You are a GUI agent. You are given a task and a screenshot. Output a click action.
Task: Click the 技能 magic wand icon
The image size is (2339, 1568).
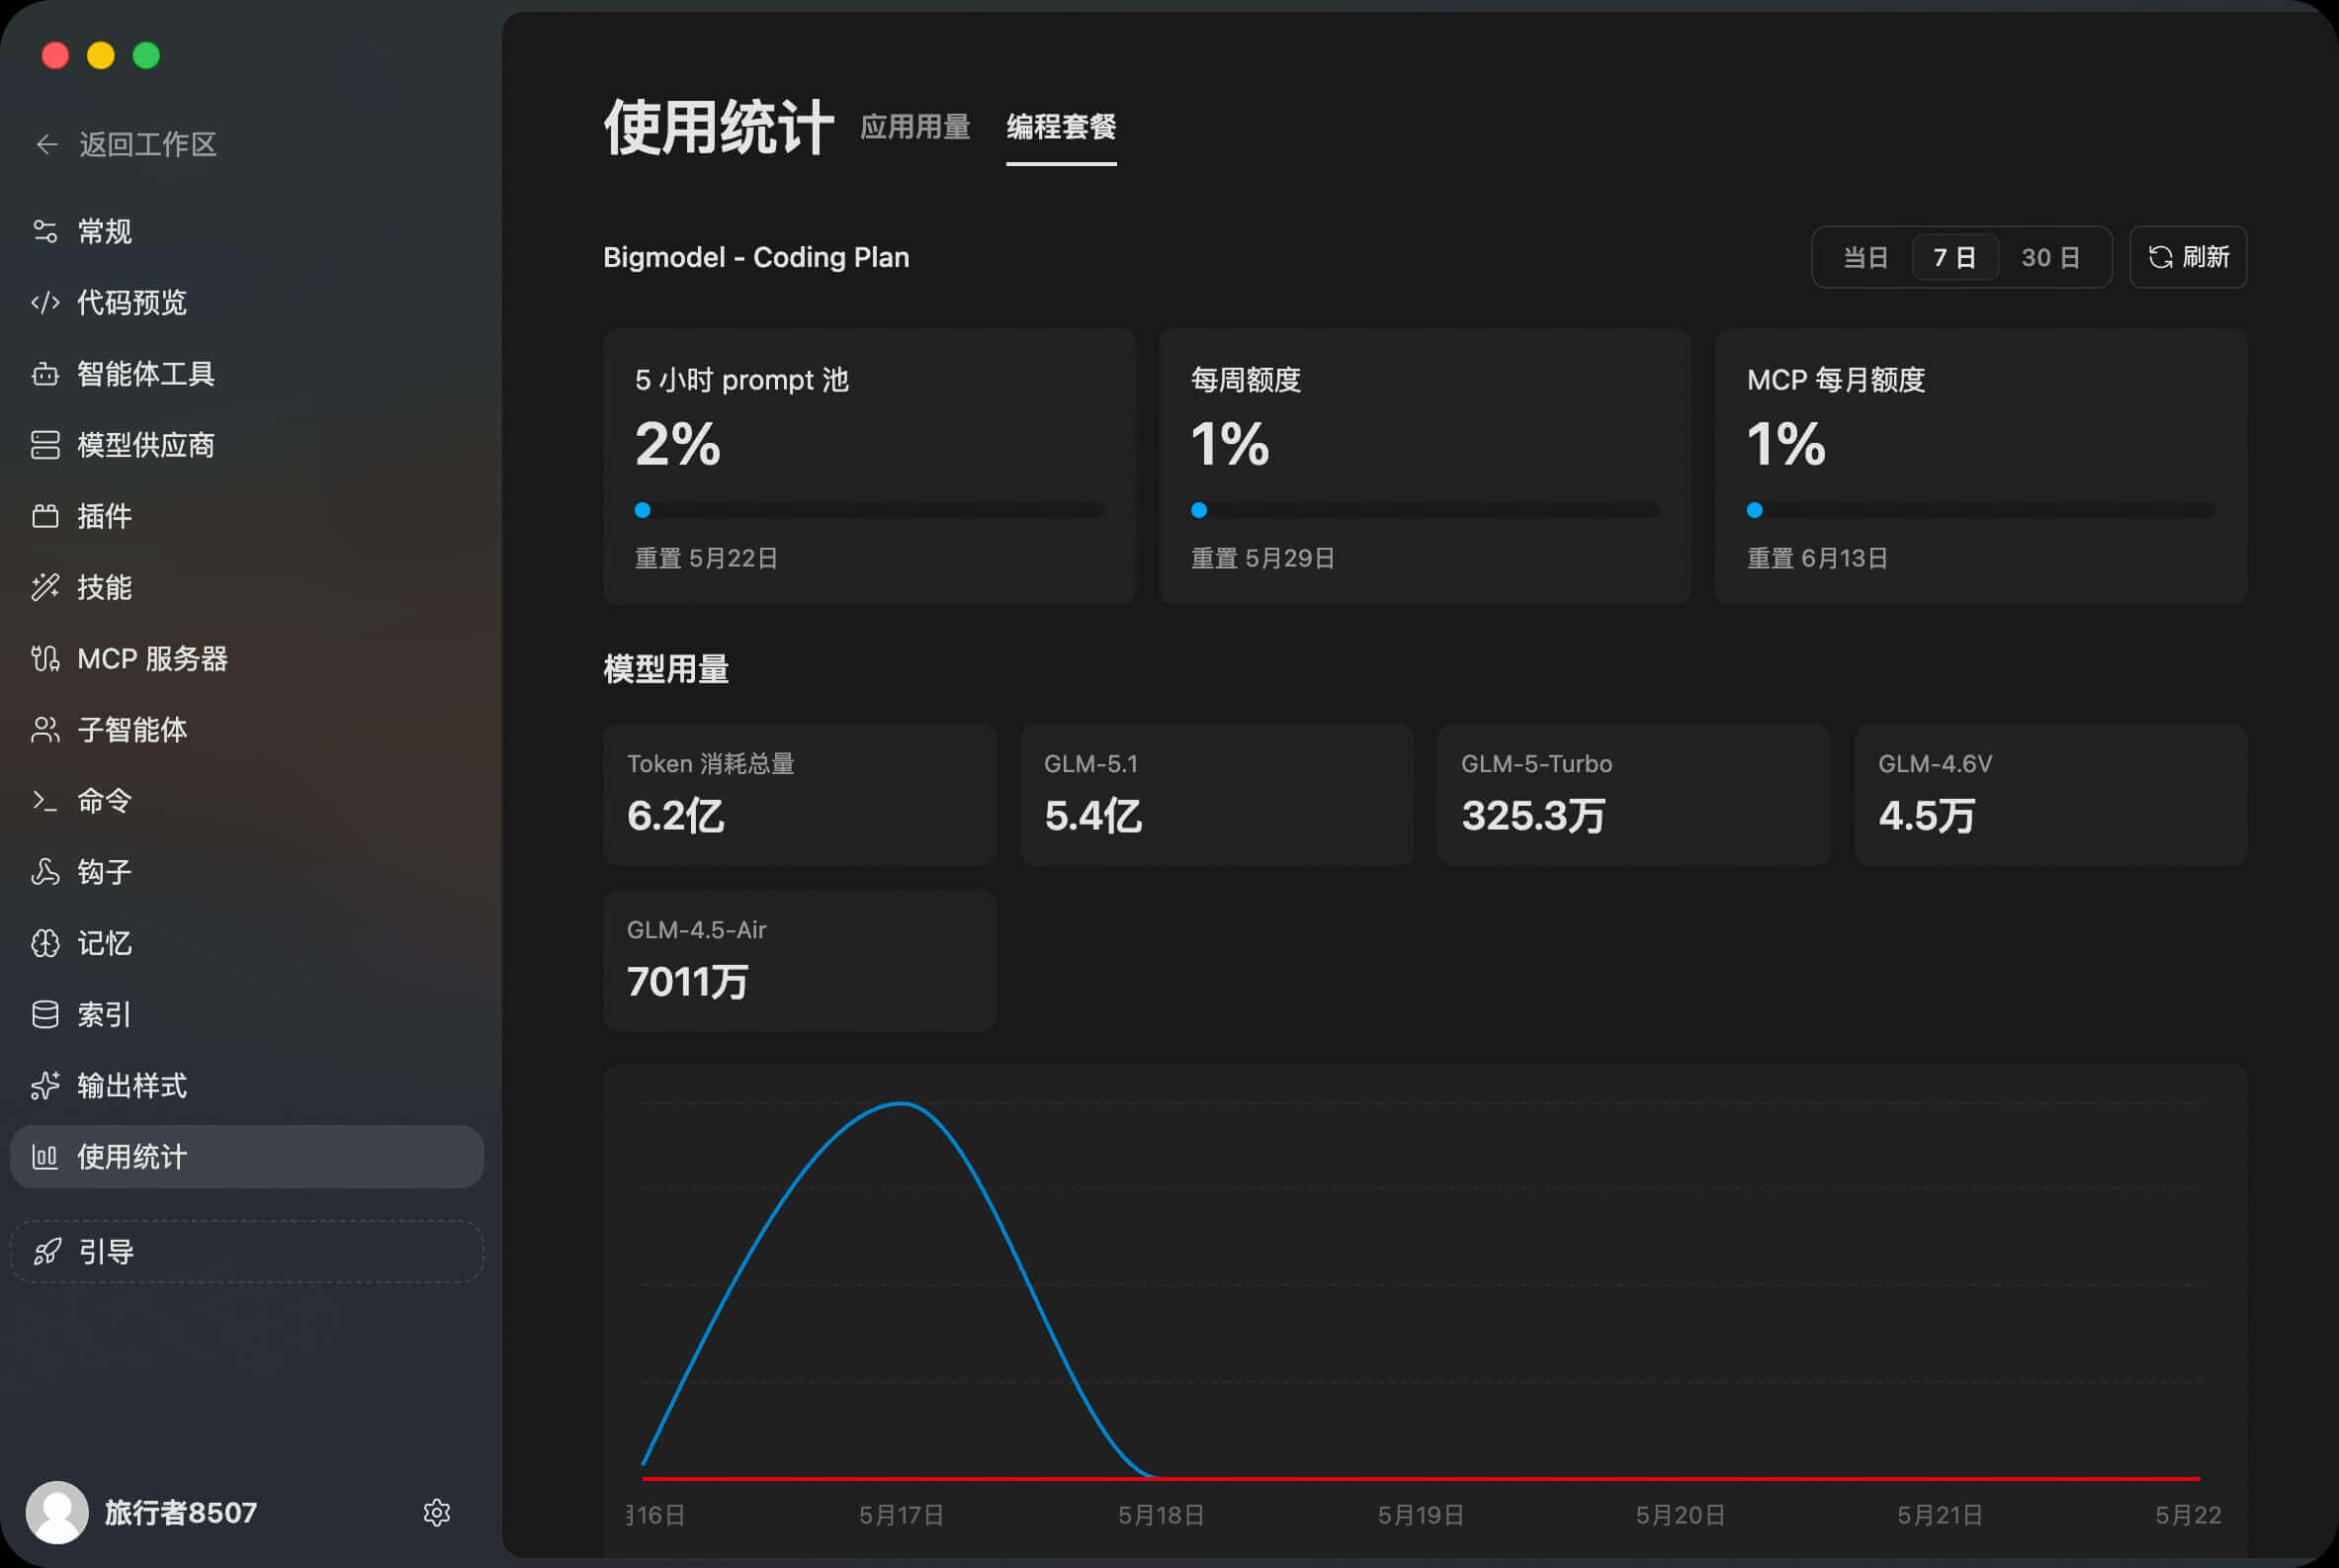click(45, 587)
